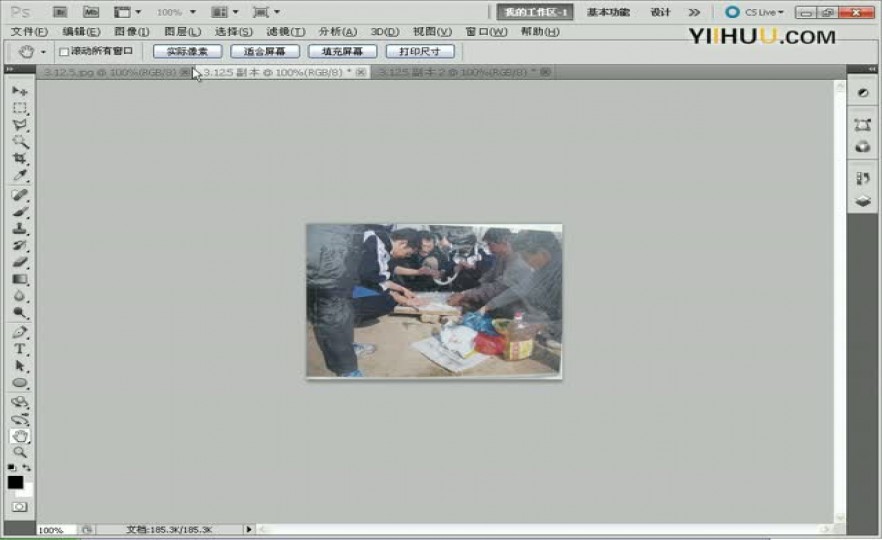The height and width of the screenshot is (540, 882).
Task: Select the Crop tool
Action: point(20,159)
